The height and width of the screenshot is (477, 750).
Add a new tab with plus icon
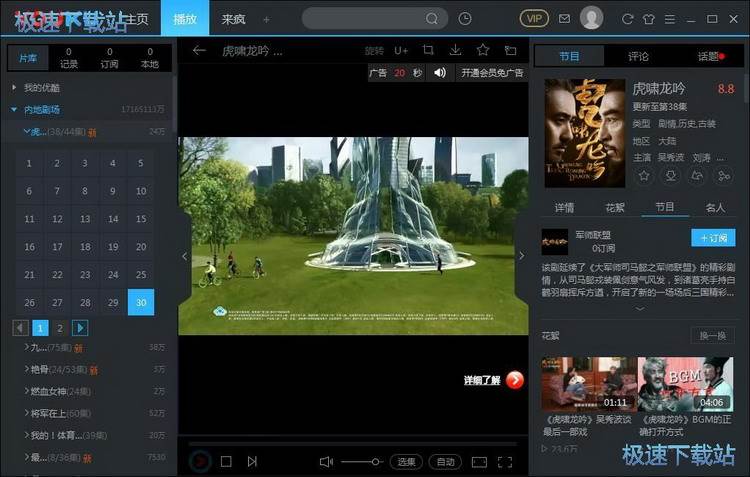click(266, 20)
